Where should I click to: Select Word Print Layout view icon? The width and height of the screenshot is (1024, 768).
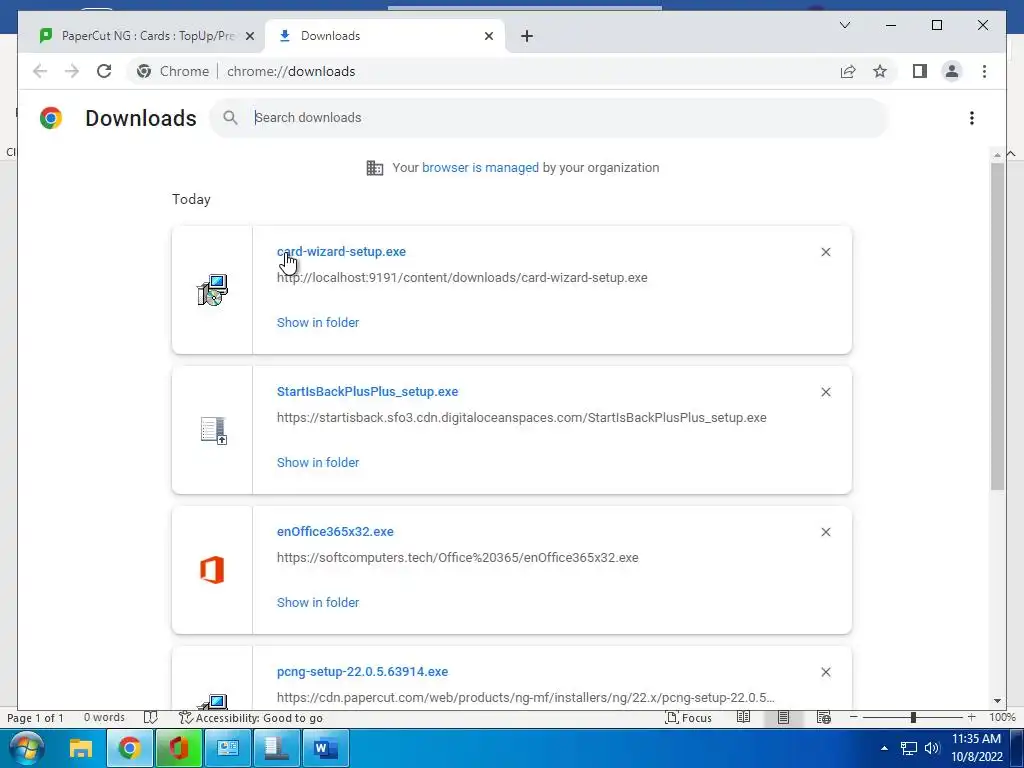point(783,718)
